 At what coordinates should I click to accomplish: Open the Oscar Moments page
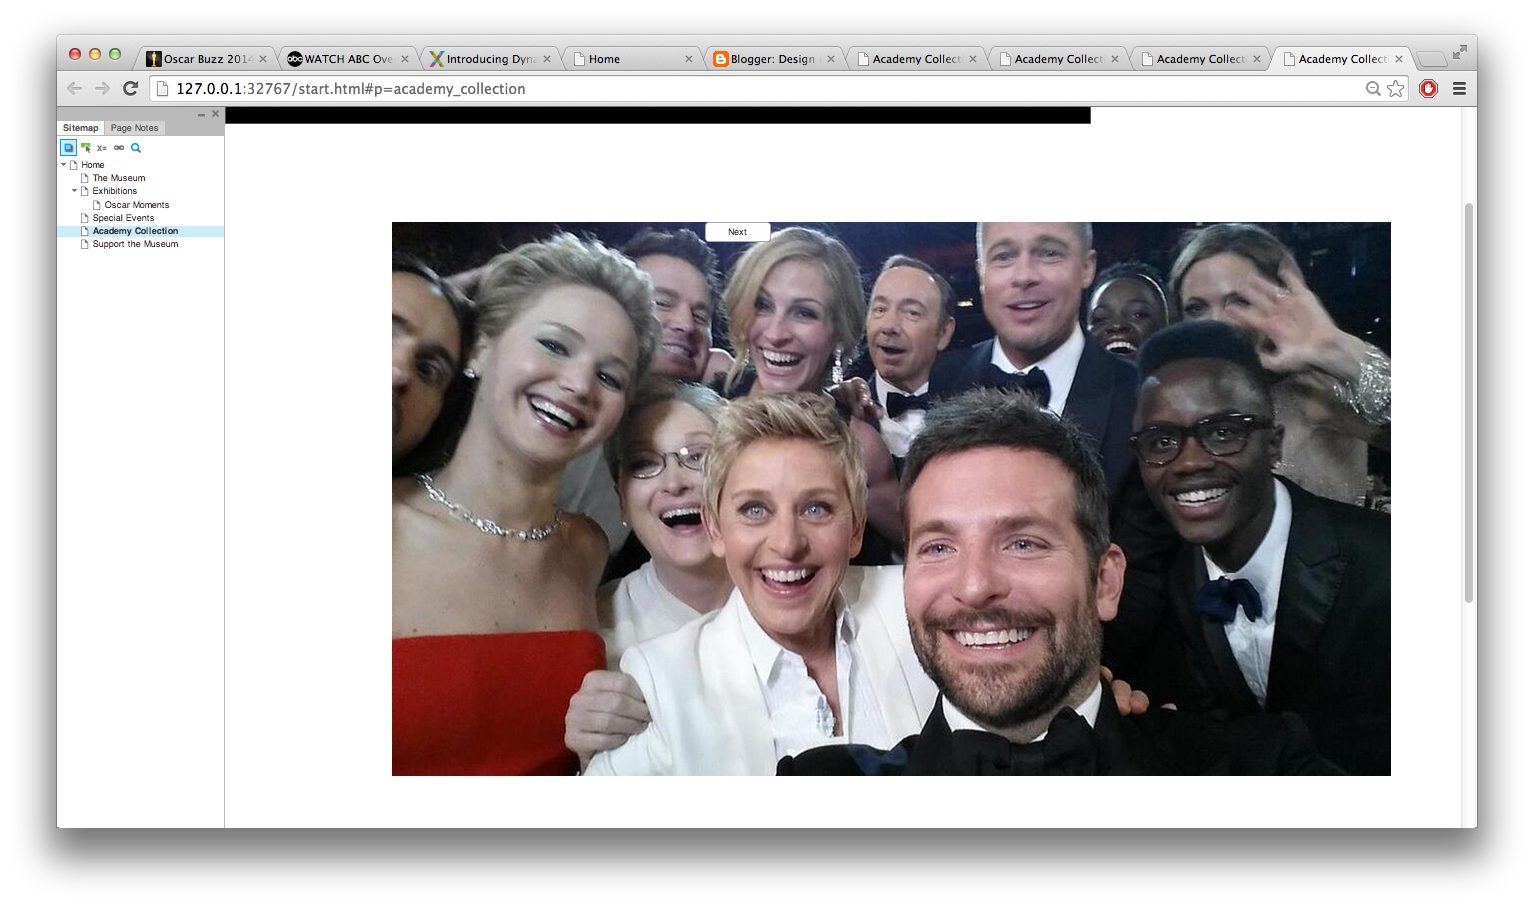137,205
